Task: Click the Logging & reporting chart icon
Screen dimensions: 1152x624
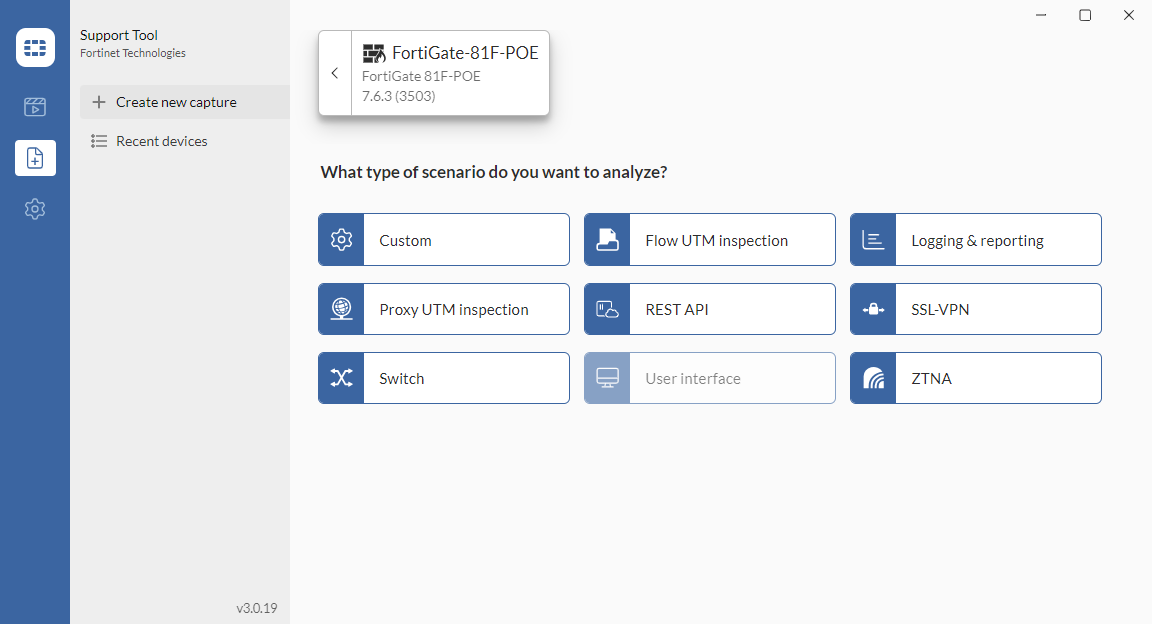Action: [x=873, y=239]
